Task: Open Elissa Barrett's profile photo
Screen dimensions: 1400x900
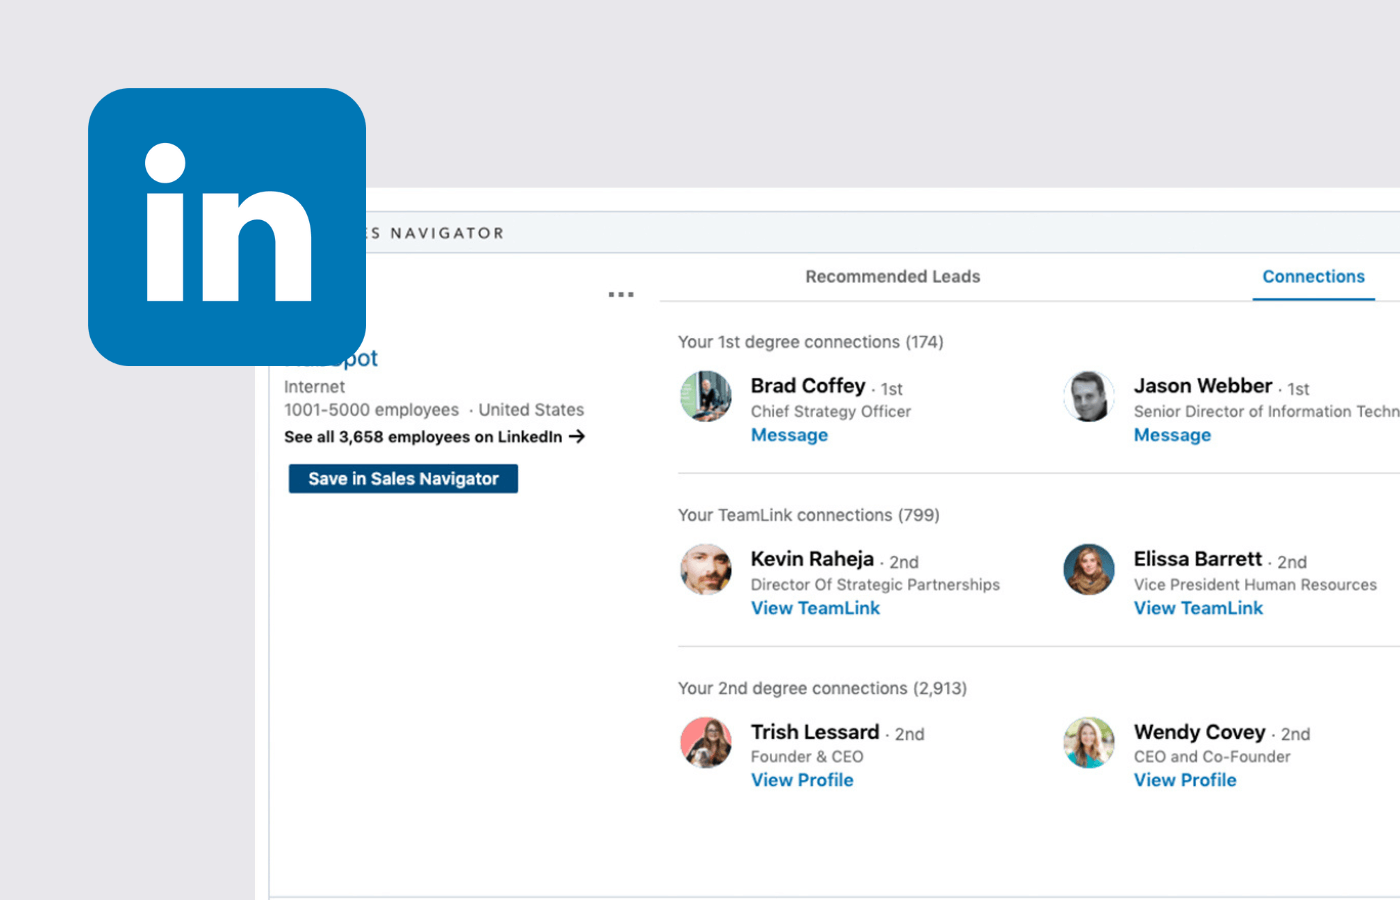Action: coord(1089,570)
